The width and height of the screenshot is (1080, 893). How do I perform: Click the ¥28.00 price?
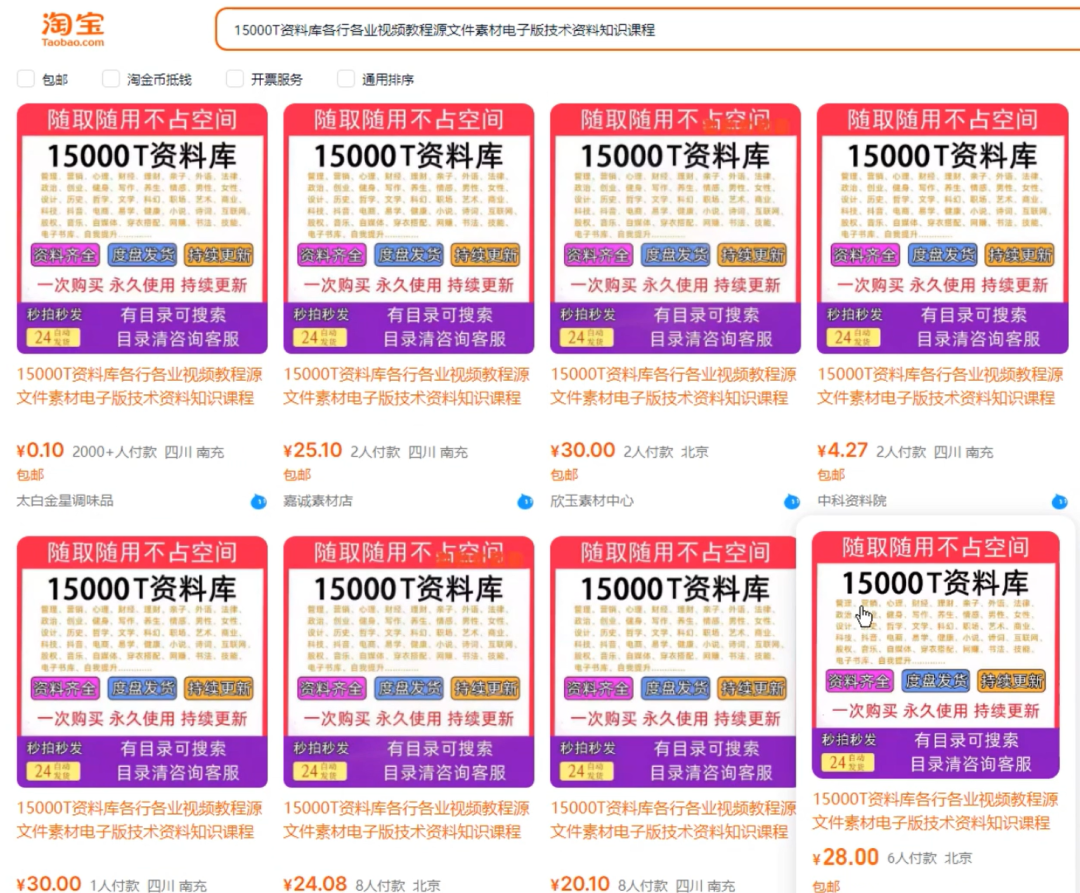pyautogui.click(x=845, y=857)
